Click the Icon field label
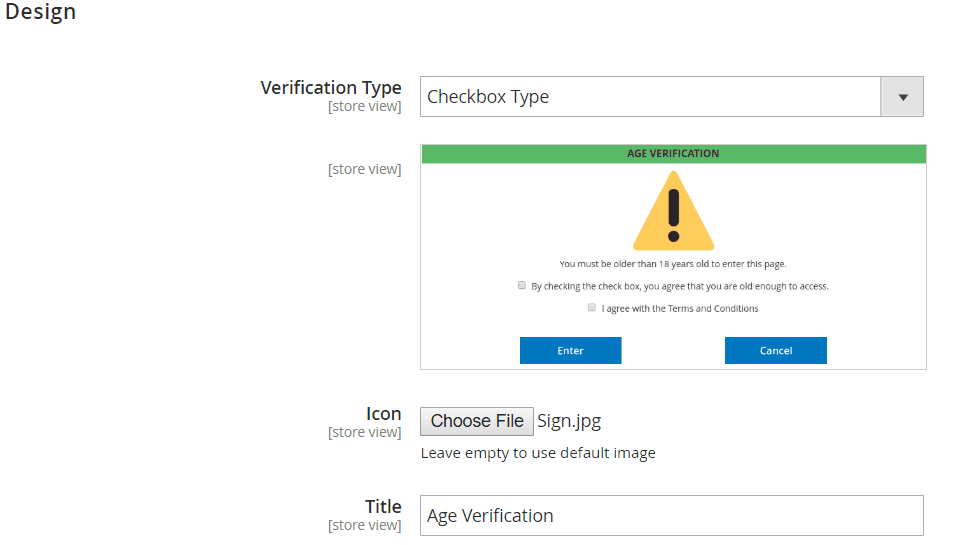Viewport: 971px width, 545px height. point(383,413)
